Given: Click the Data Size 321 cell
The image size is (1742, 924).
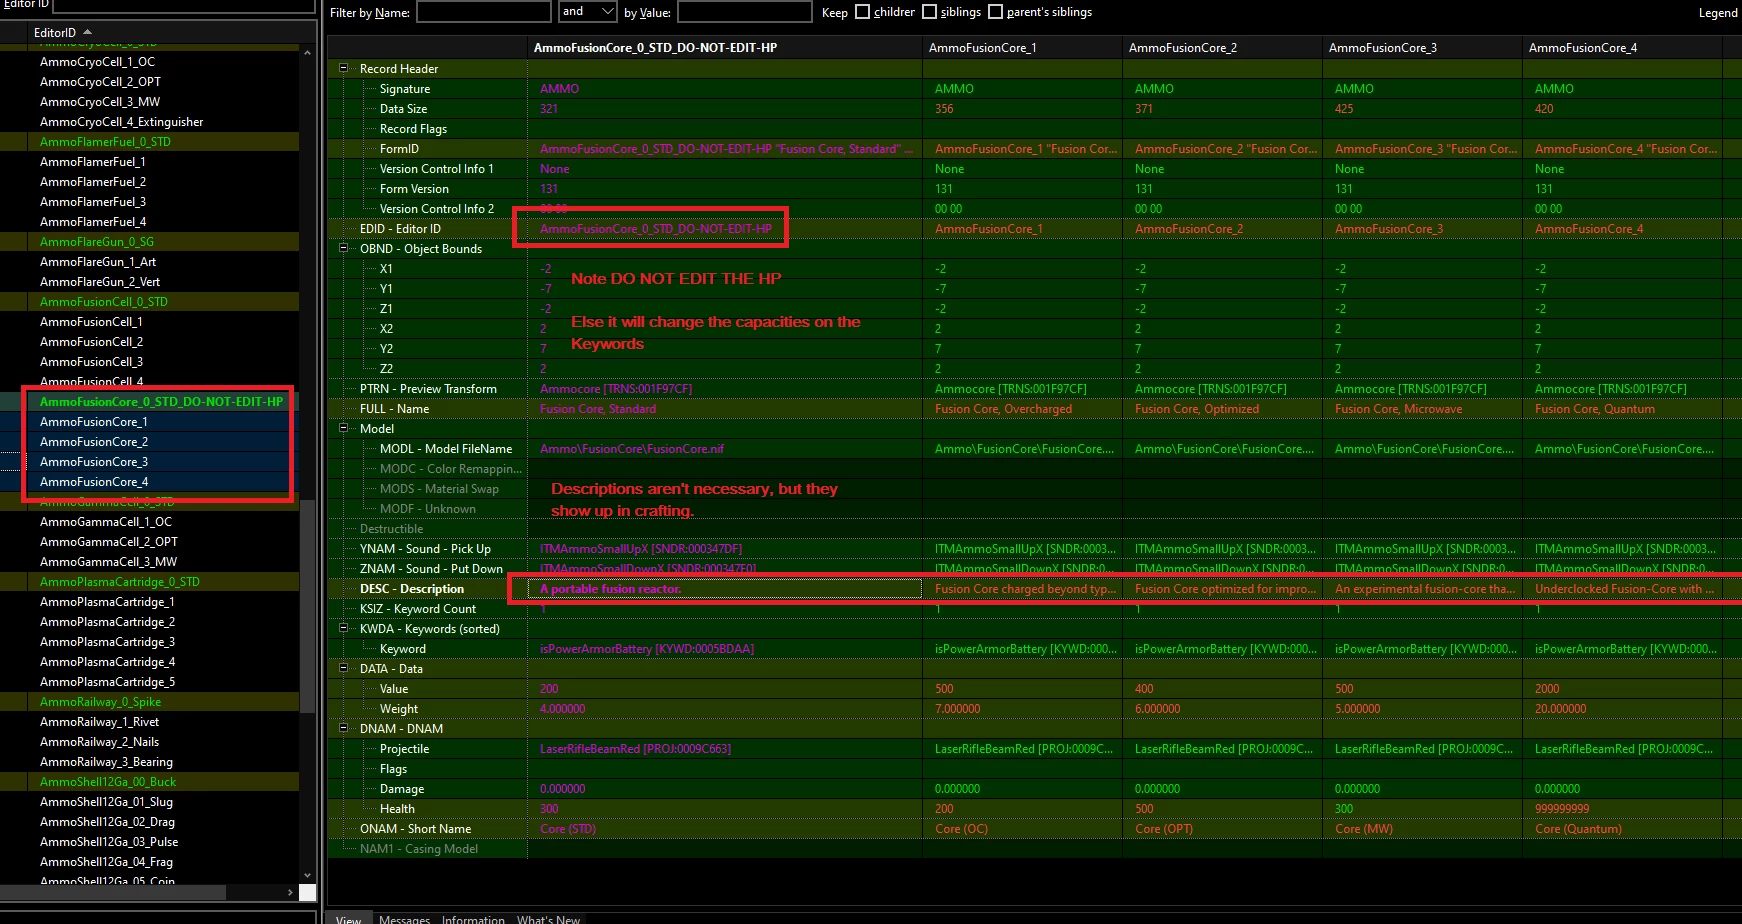Looking at the screenshot, I should tap(725, 109).
